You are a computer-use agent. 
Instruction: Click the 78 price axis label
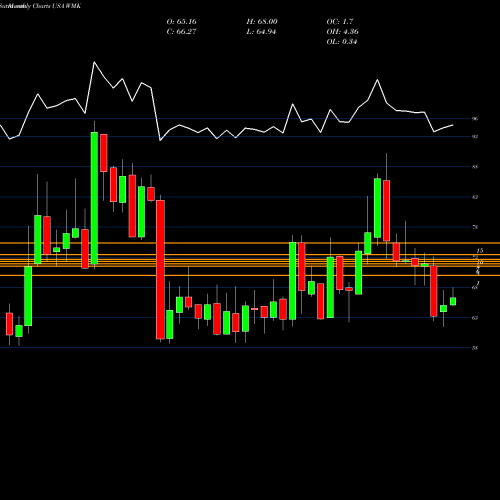pos(475,227)
